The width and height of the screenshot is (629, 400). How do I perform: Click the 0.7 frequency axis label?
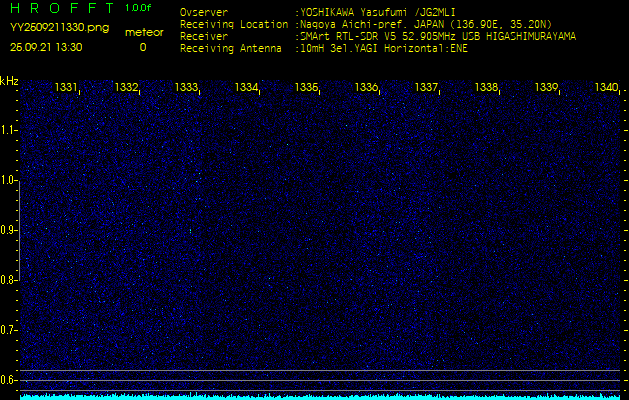[9, 329]
